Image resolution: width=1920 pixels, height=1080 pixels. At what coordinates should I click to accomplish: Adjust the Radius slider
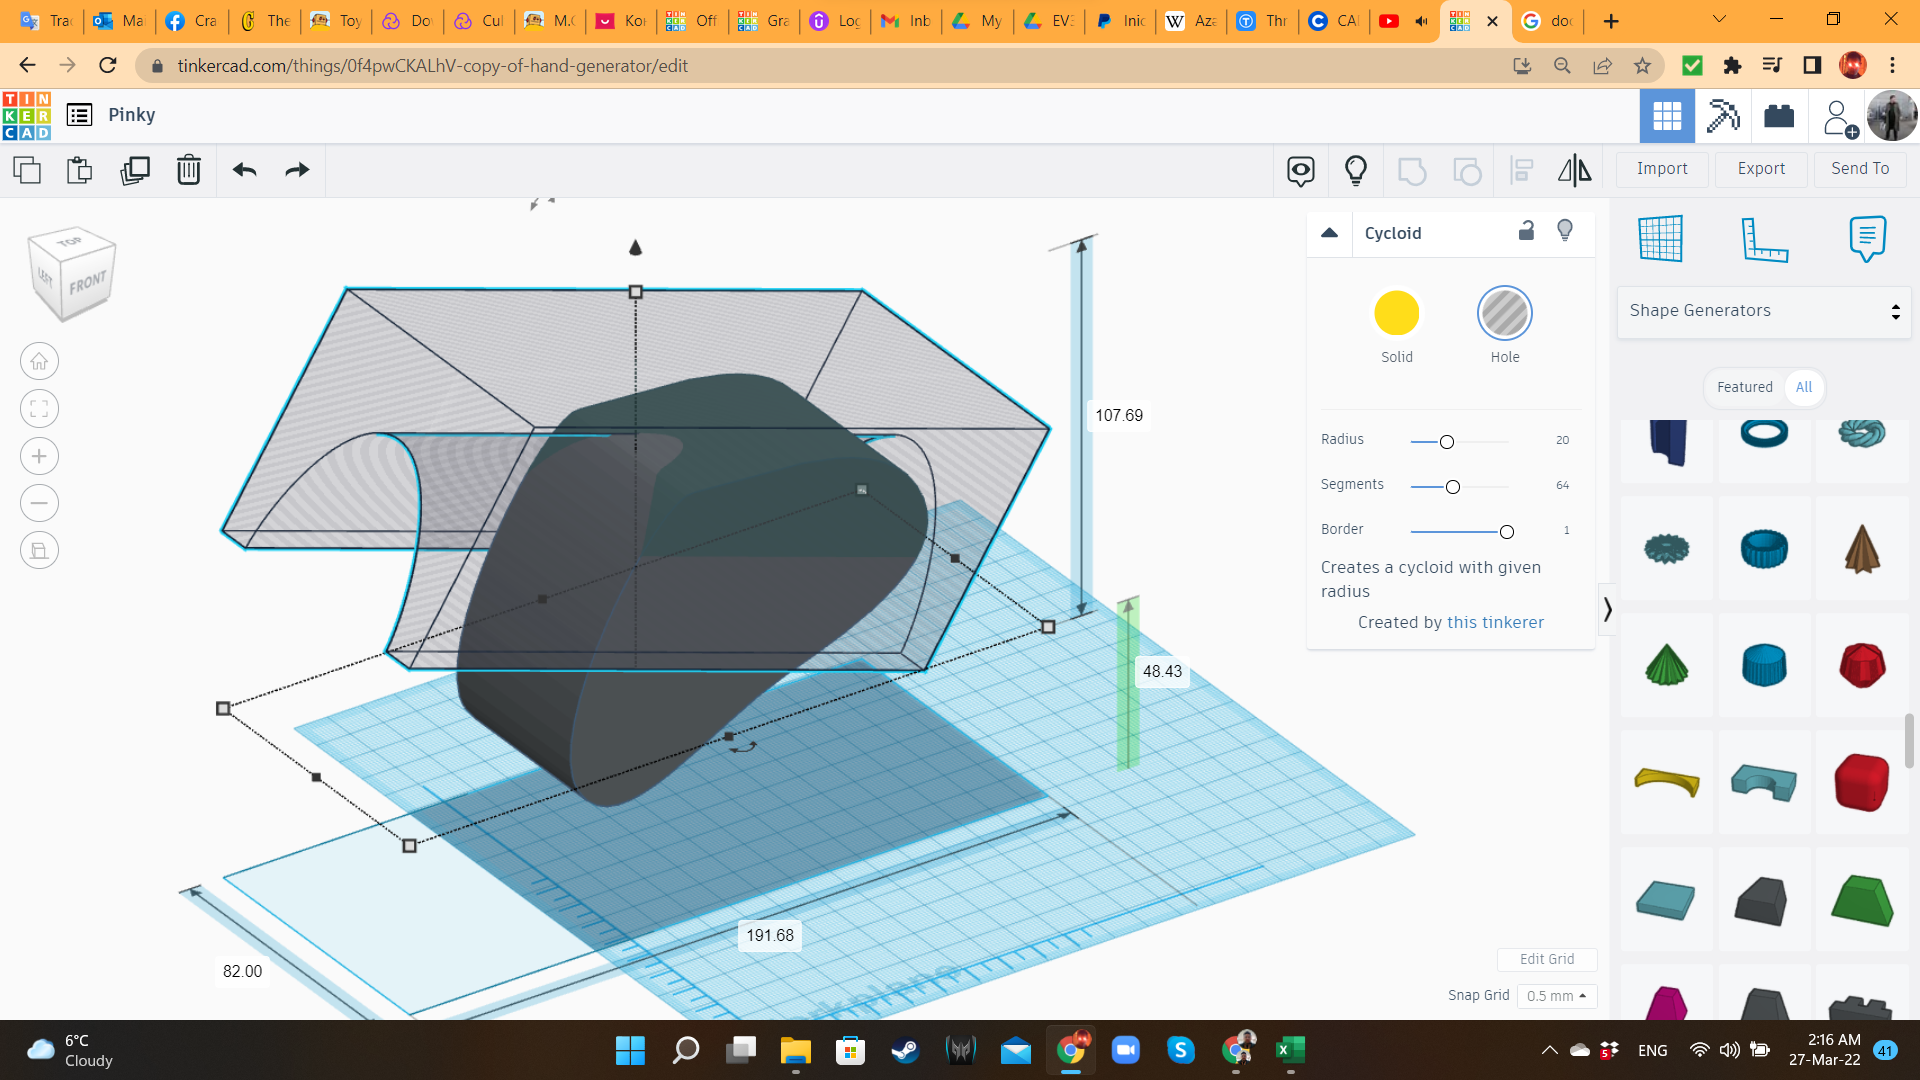coord(1446,442)
